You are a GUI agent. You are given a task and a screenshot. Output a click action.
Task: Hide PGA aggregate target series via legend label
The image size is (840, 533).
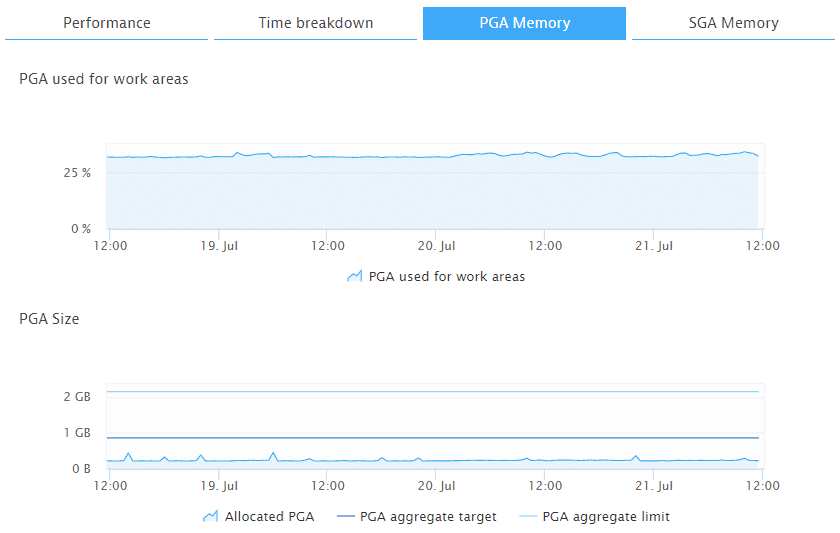coord(428,517)
